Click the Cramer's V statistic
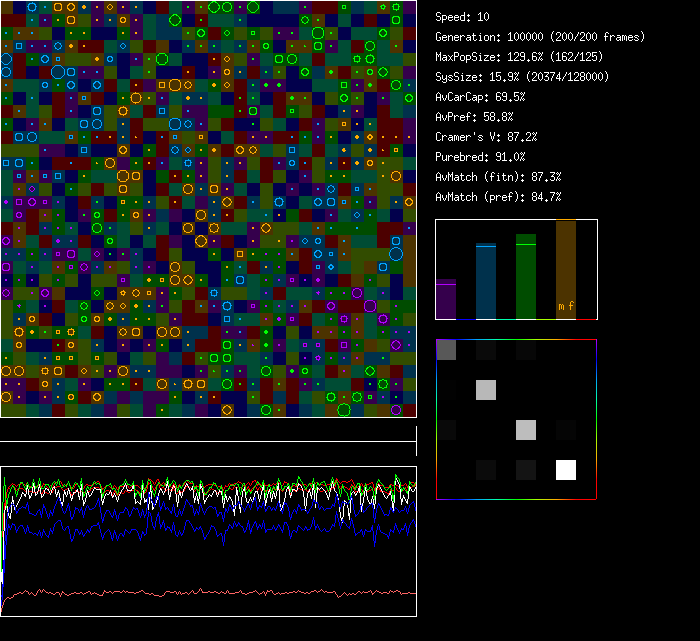 click(x=486, y=137)
